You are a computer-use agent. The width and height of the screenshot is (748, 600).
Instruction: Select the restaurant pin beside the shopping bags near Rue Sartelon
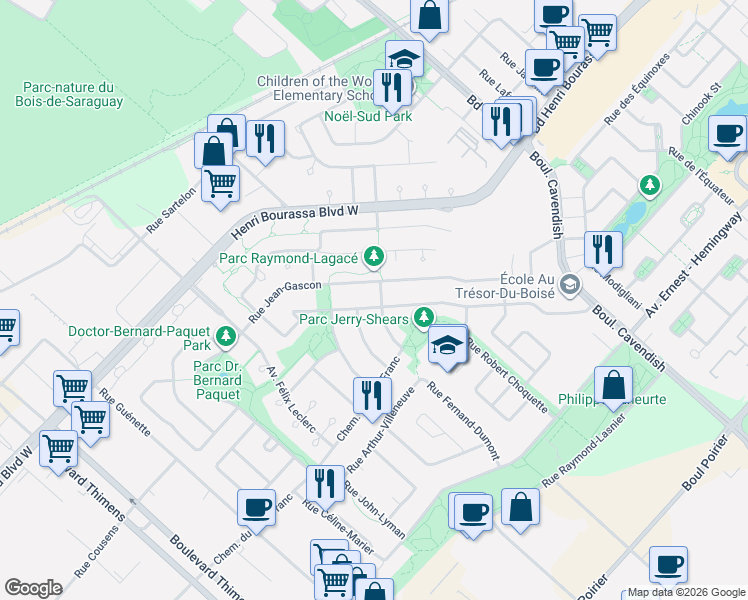click(x=265, y=139)
